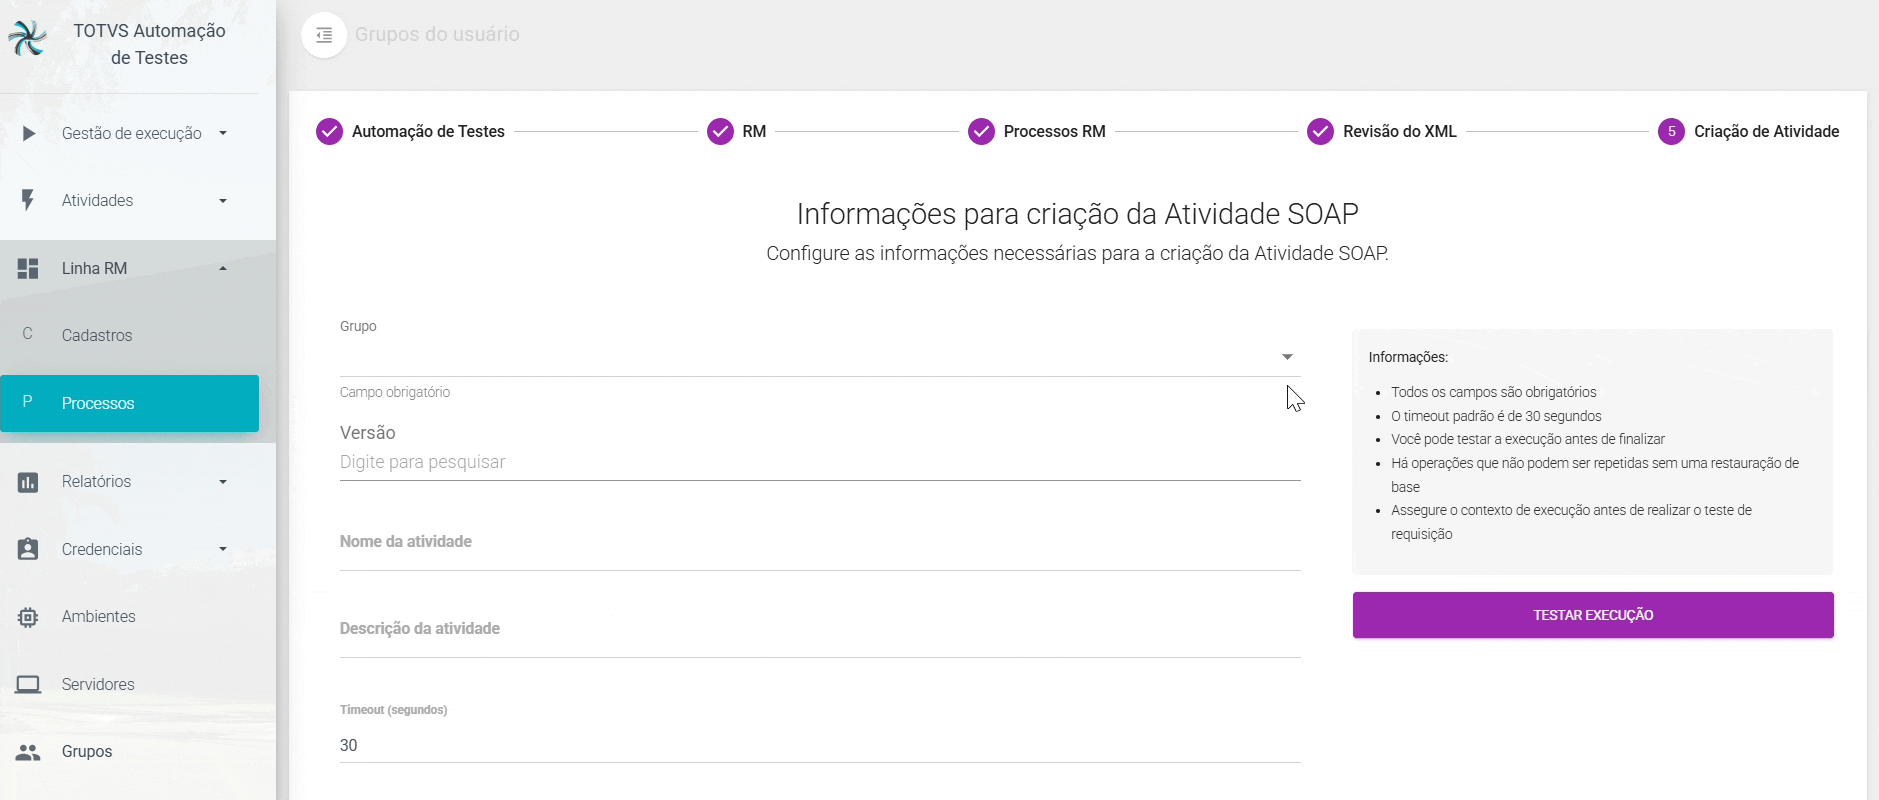The height and width of the screenshot is (800, 1879).
Task: Click the TOTVS pinwheel logo icon
Action: point(28,38)
